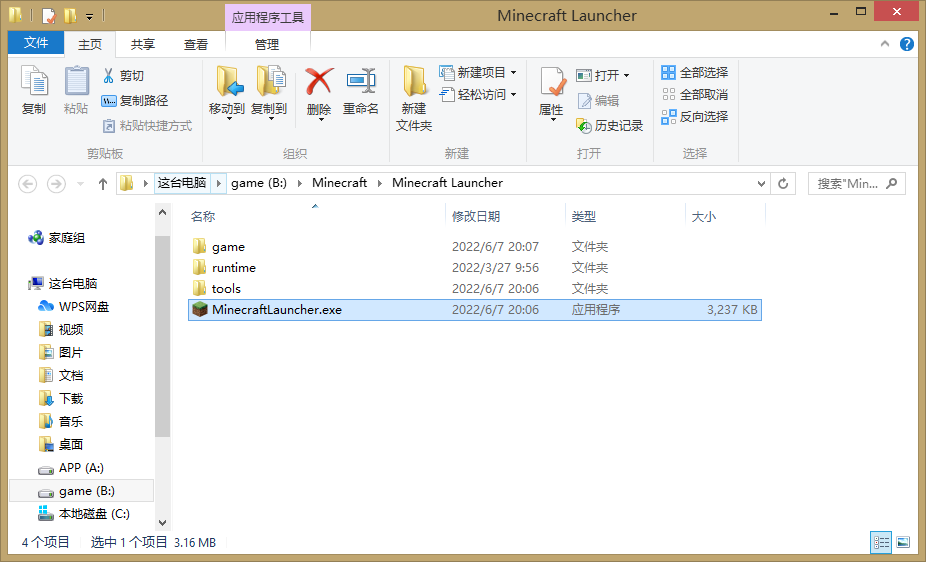Open the 文件 file menu
Viewport: 926px width, 562px height.
[x=36, y=43]
